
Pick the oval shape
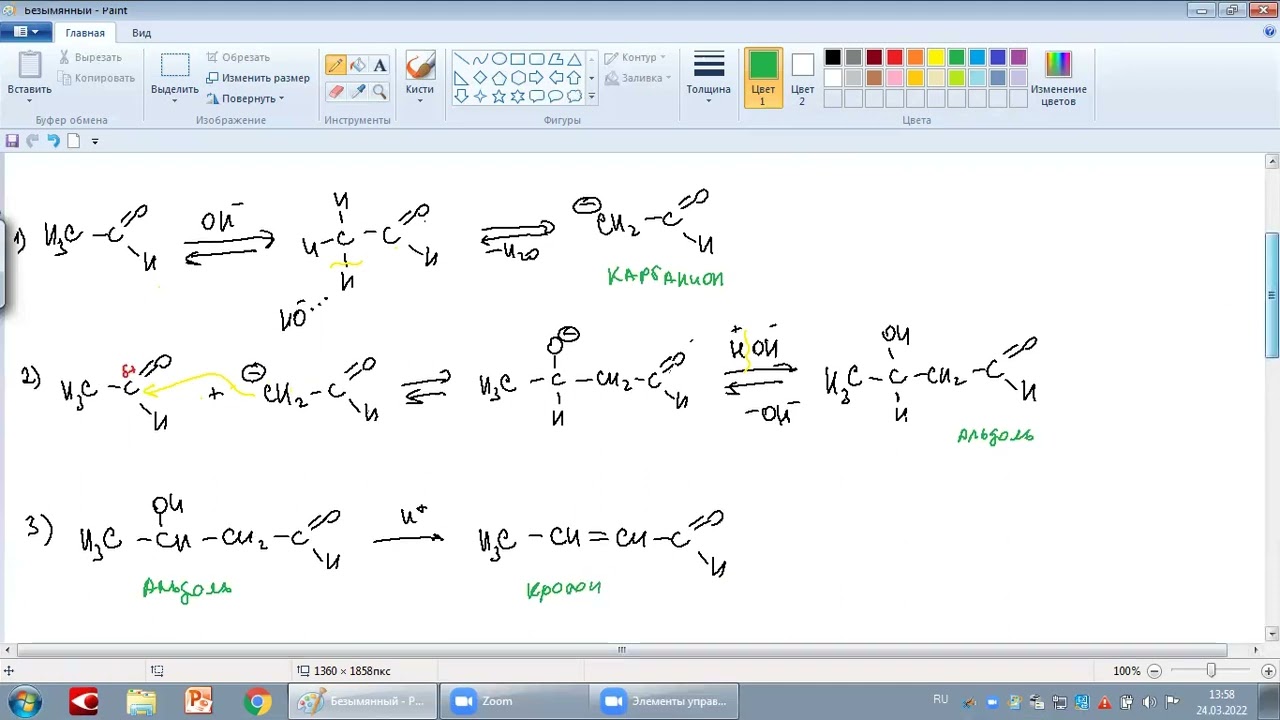coord(499,59)
